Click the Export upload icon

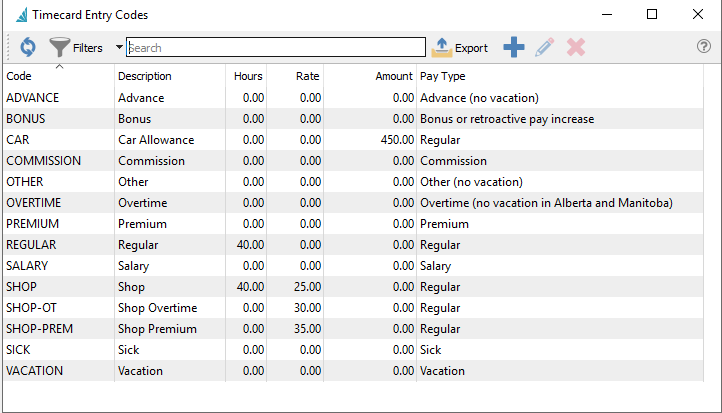(441, 47)
